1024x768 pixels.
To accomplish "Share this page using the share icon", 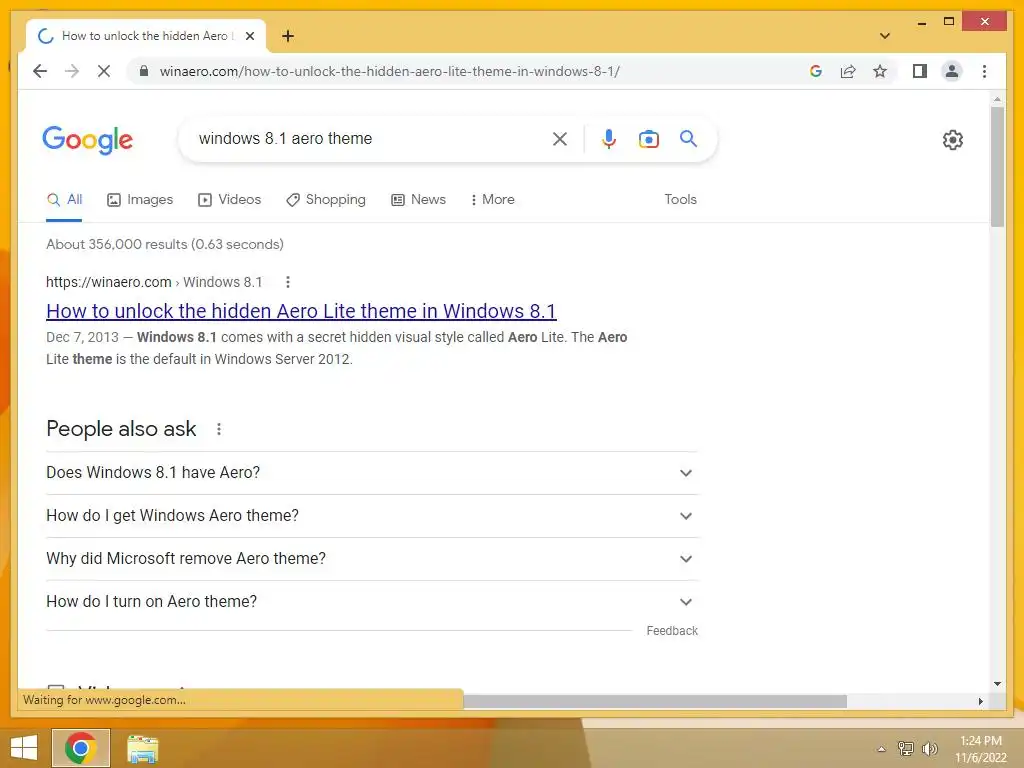I will tap(848, 71).
